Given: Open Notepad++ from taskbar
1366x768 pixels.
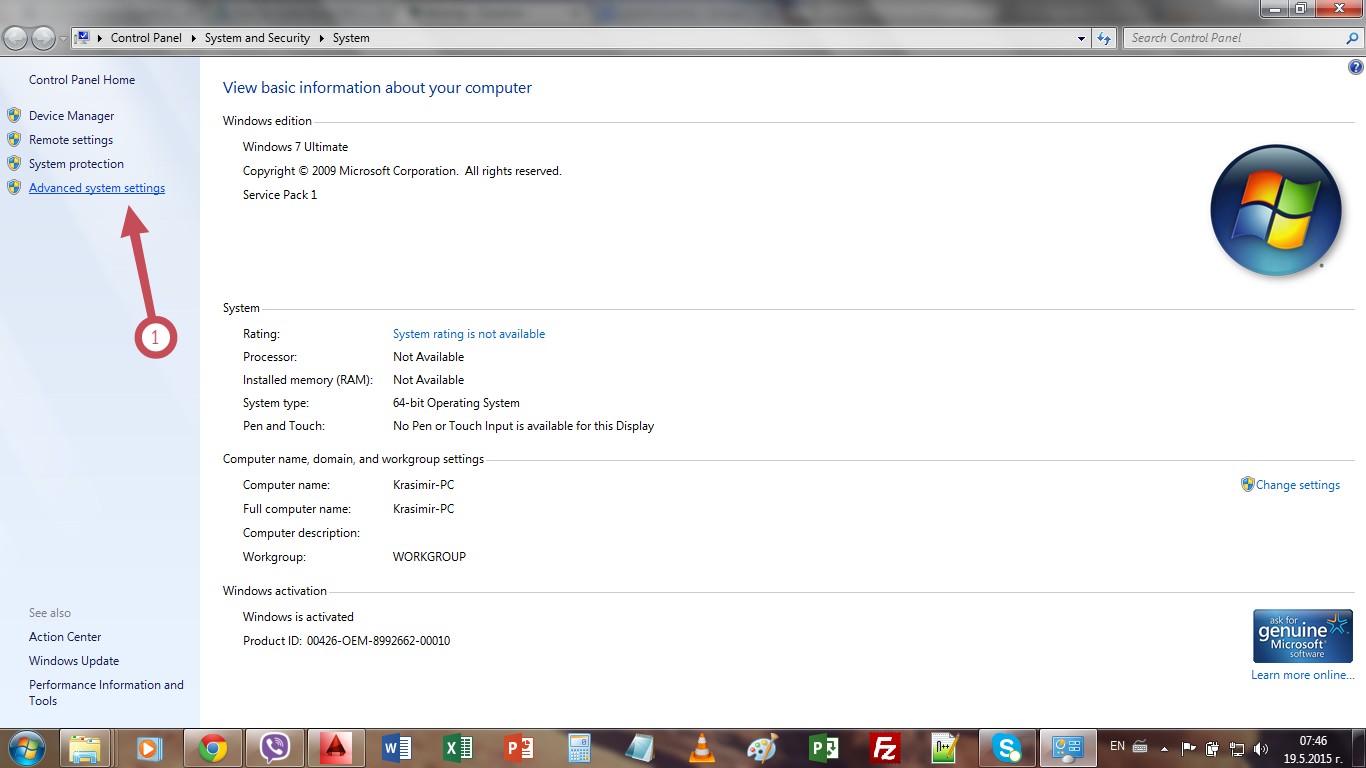Looking at the screenshot, I should (x=945, y=748).
